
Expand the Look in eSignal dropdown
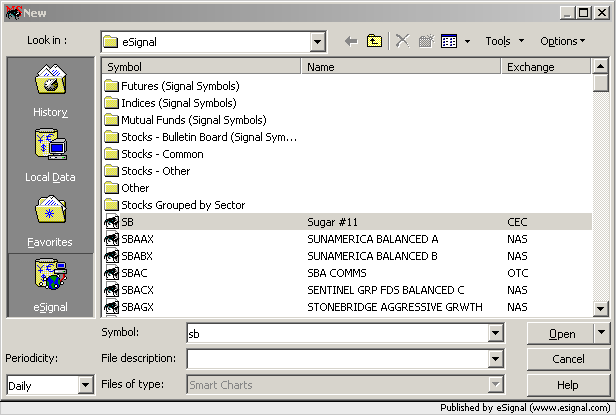[317, 41]
